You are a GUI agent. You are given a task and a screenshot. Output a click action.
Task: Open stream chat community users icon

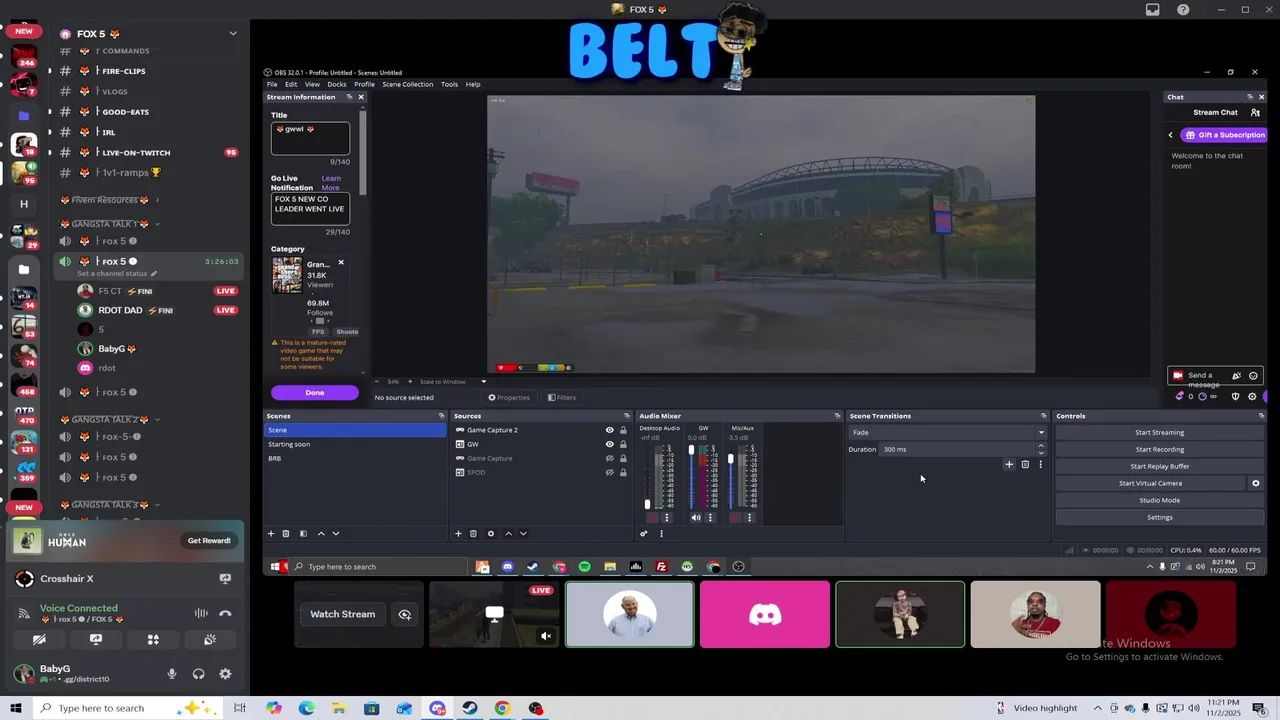click(x=1256, y=113)
